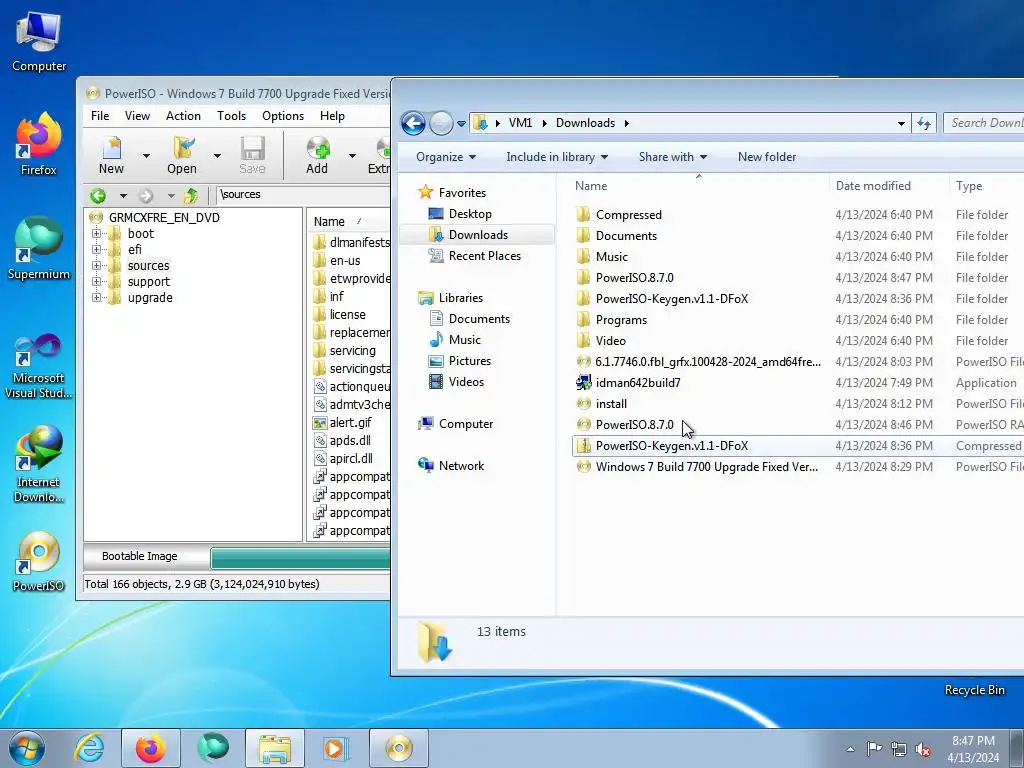Click New folder button
The width and height of the screenshot is (1024, 768).
click(x=767, y=157)
